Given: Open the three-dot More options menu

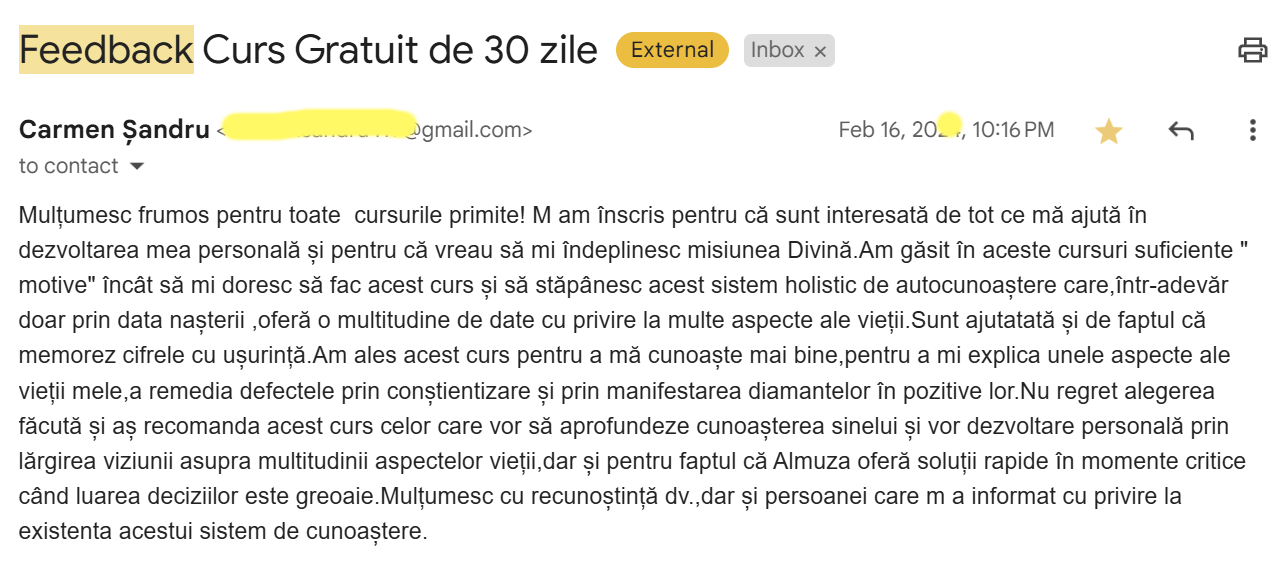Looking at the screenshot, I should pos(1252,130).
